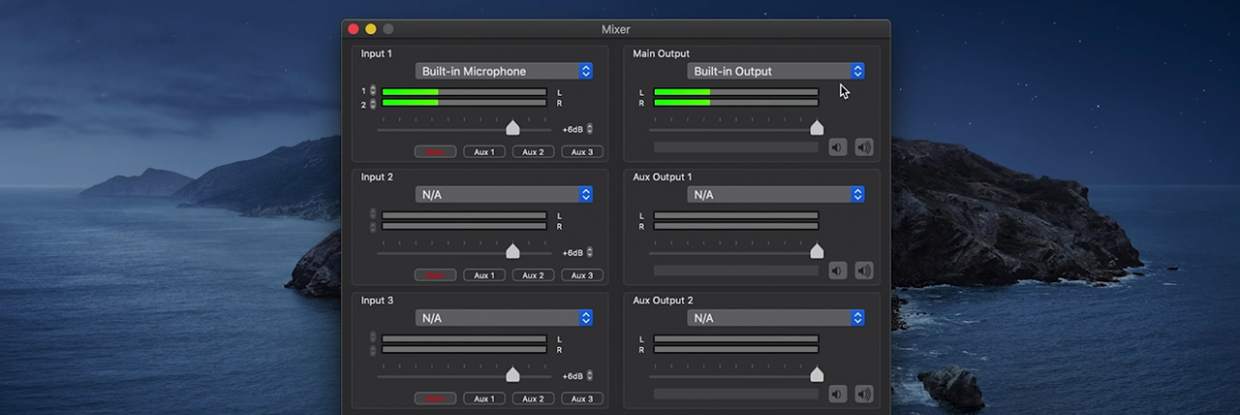Screen dimensions: 1240x415
Task: Click Aux Output 2's low-volume speaker icon
Action: pos(837,394)
